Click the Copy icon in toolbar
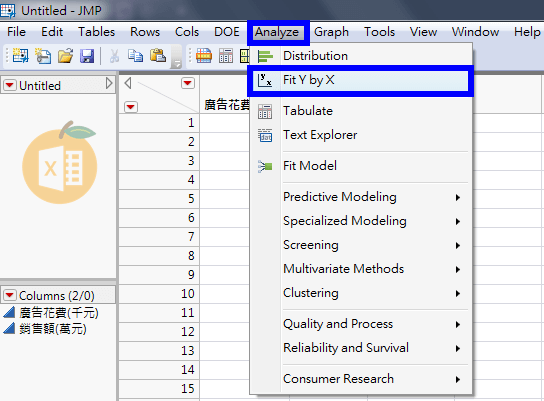Screen dimensions: 544x401 click(135, 56)
